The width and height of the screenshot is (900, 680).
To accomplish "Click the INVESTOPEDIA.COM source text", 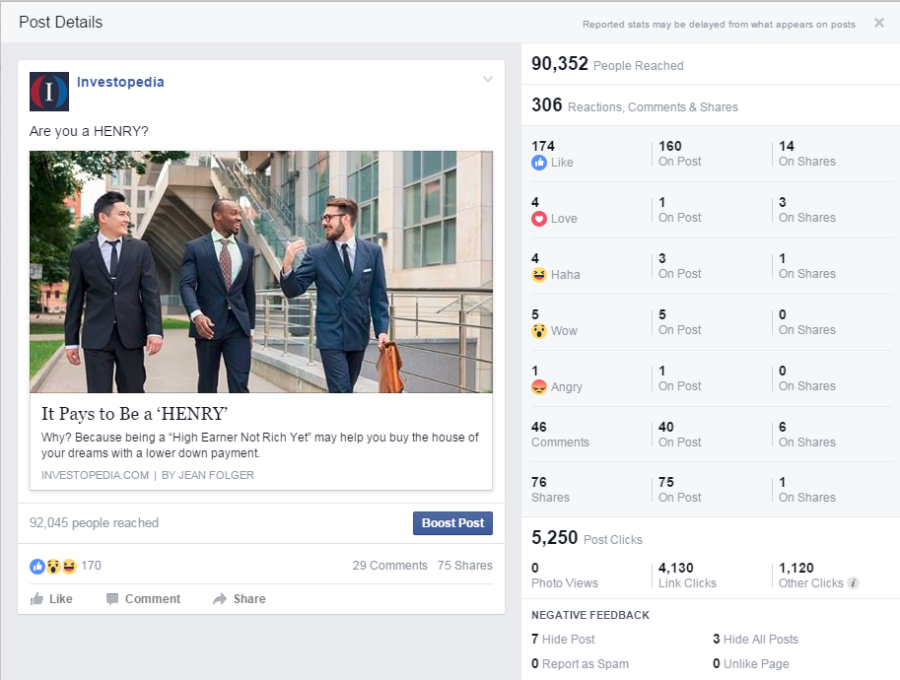I will tap(95, 475).
